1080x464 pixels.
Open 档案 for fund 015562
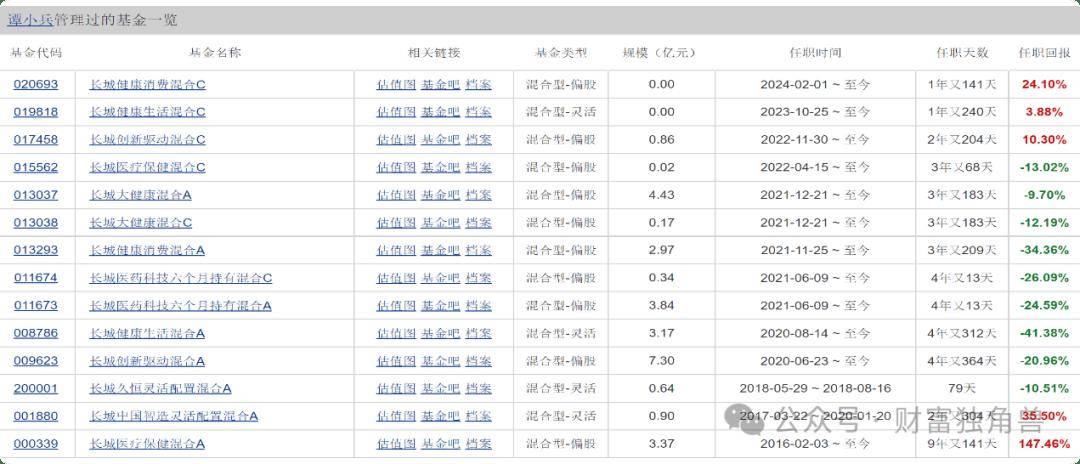tap(479, 167)
